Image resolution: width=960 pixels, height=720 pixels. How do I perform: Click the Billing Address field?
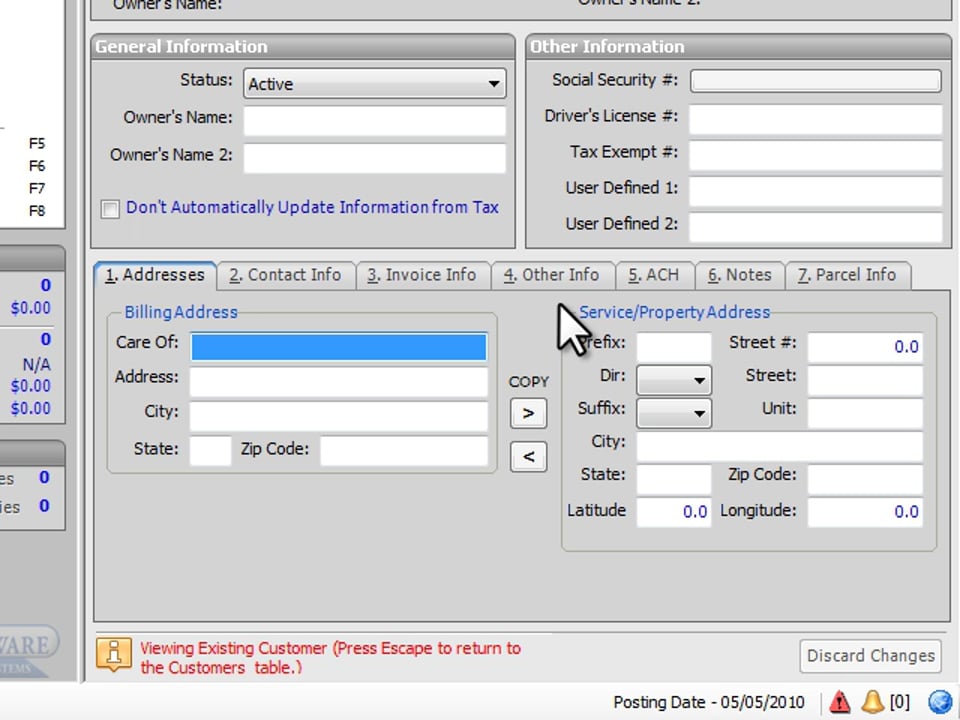[x=339, y=381]
